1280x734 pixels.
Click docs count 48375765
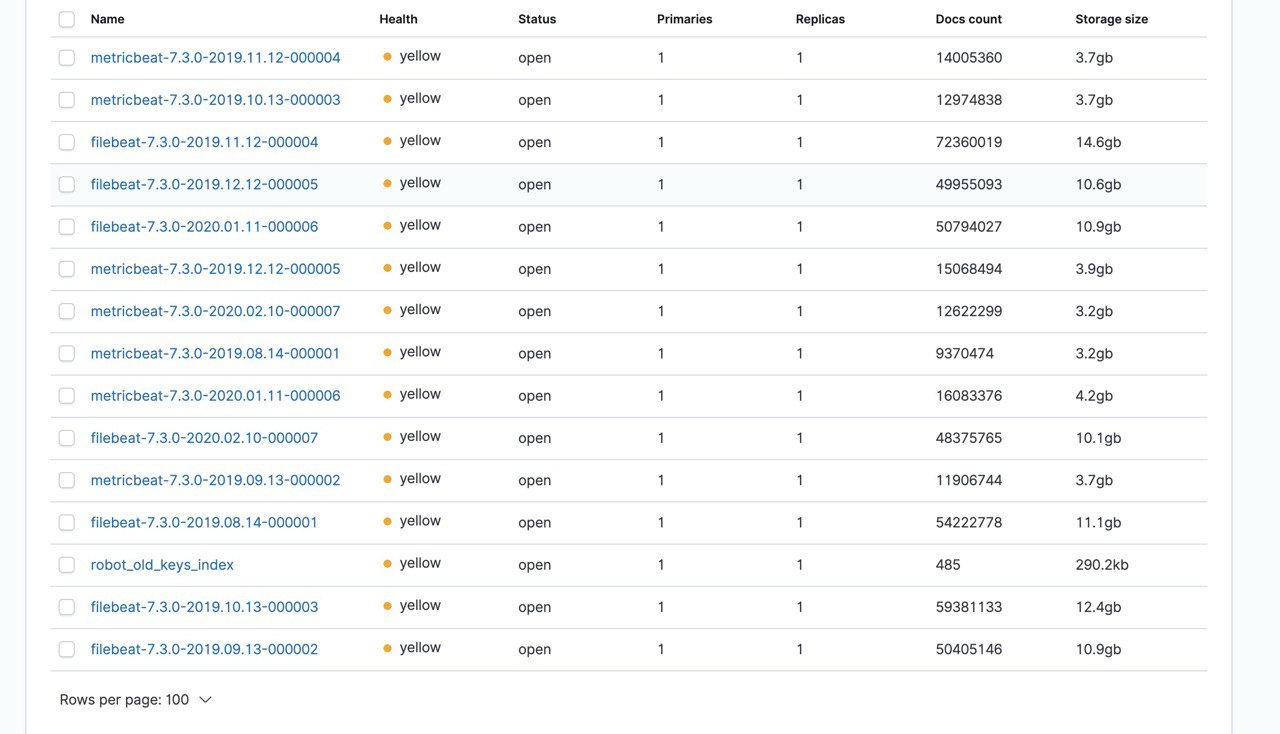point(969,438)
